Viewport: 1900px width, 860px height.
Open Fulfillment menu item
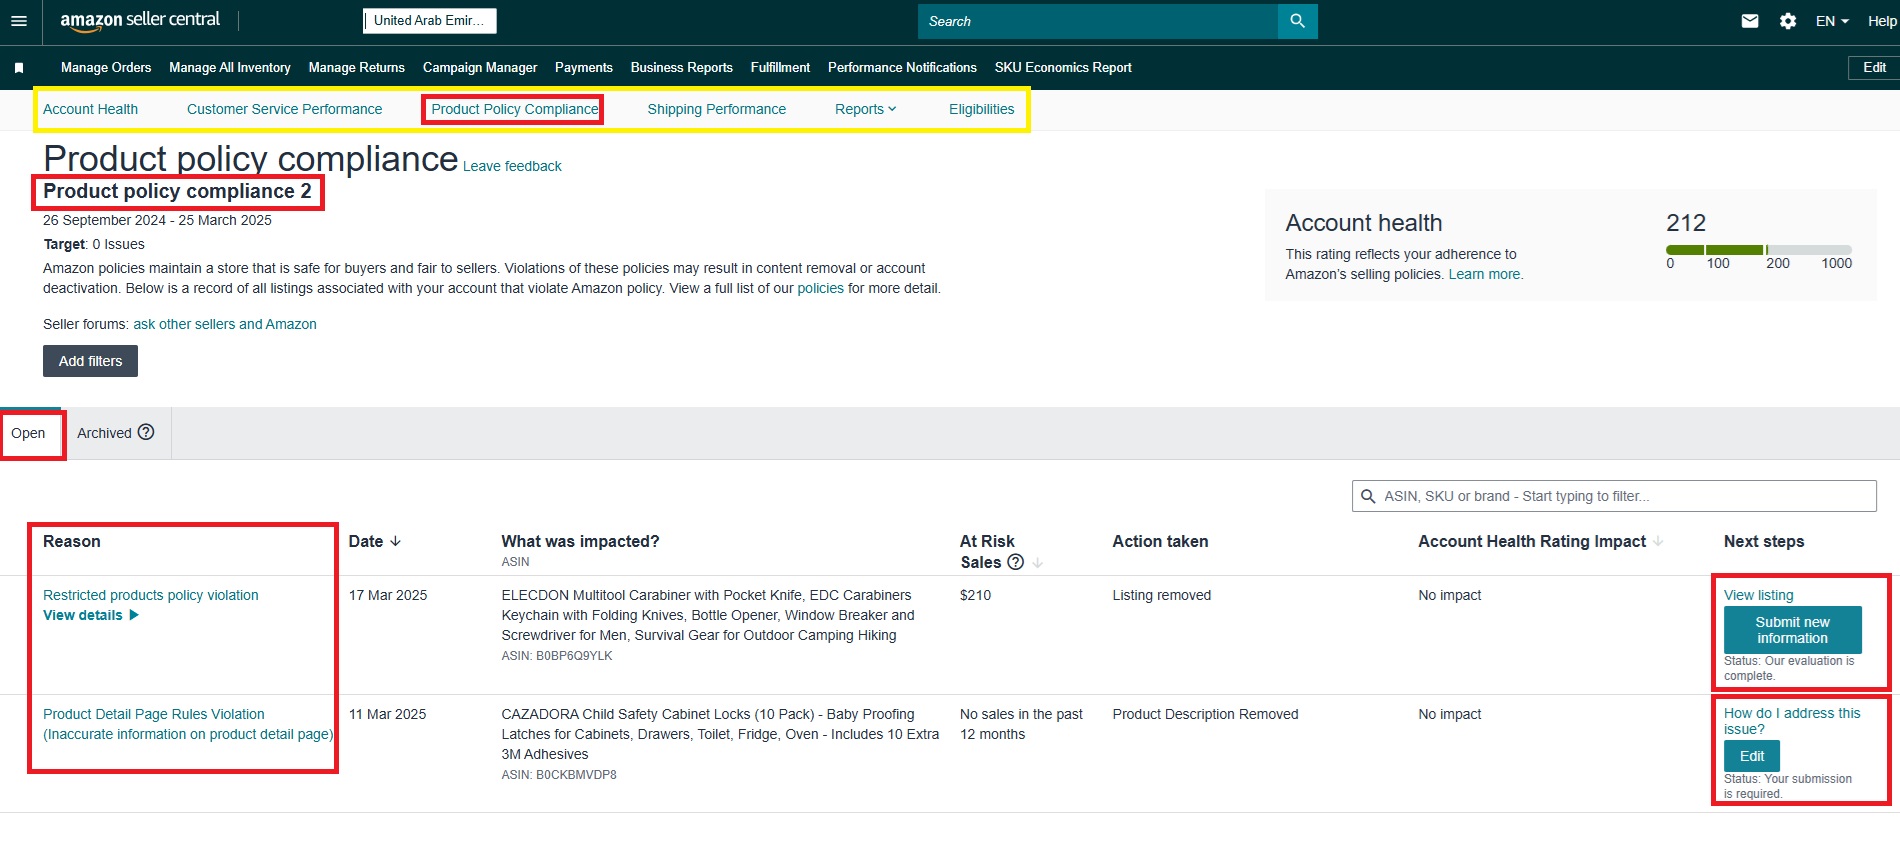point(780,68)
